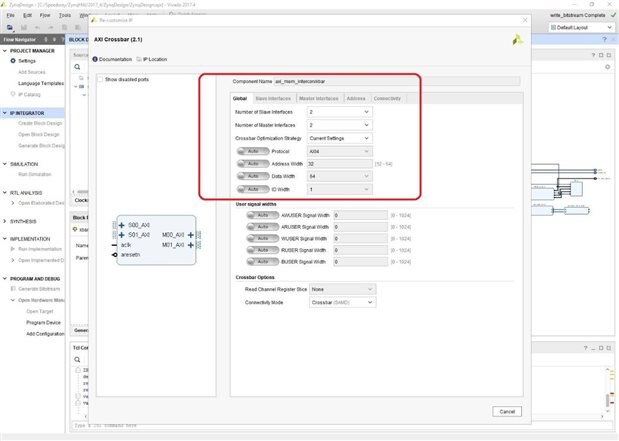Click the Address Width value field
The image size is (619, 441).
(340, 163)
